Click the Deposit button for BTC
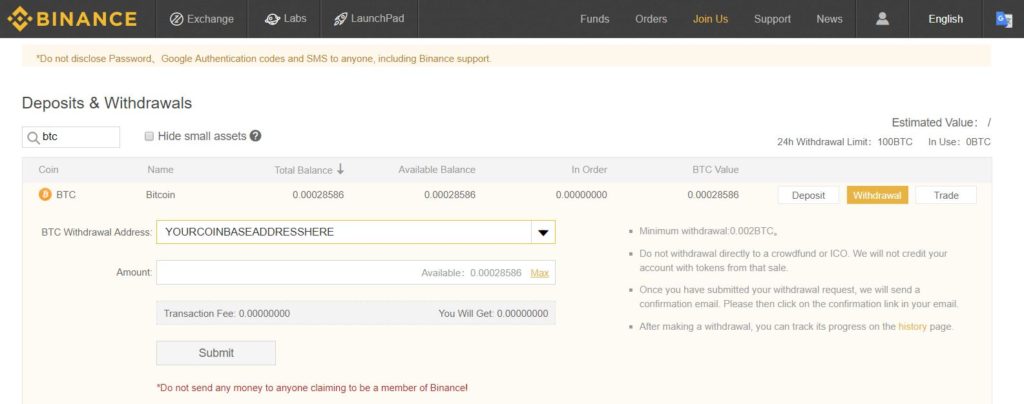 (x=808, y=195)
